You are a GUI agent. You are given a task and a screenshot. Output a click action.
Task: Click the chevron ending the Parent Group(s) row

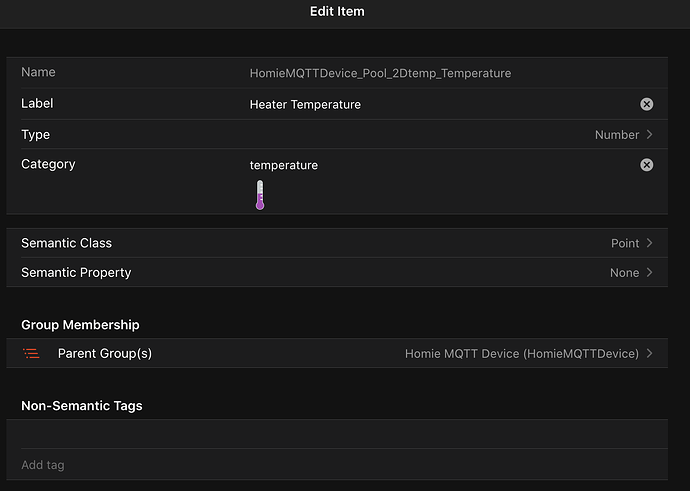[x=650, y=353]
